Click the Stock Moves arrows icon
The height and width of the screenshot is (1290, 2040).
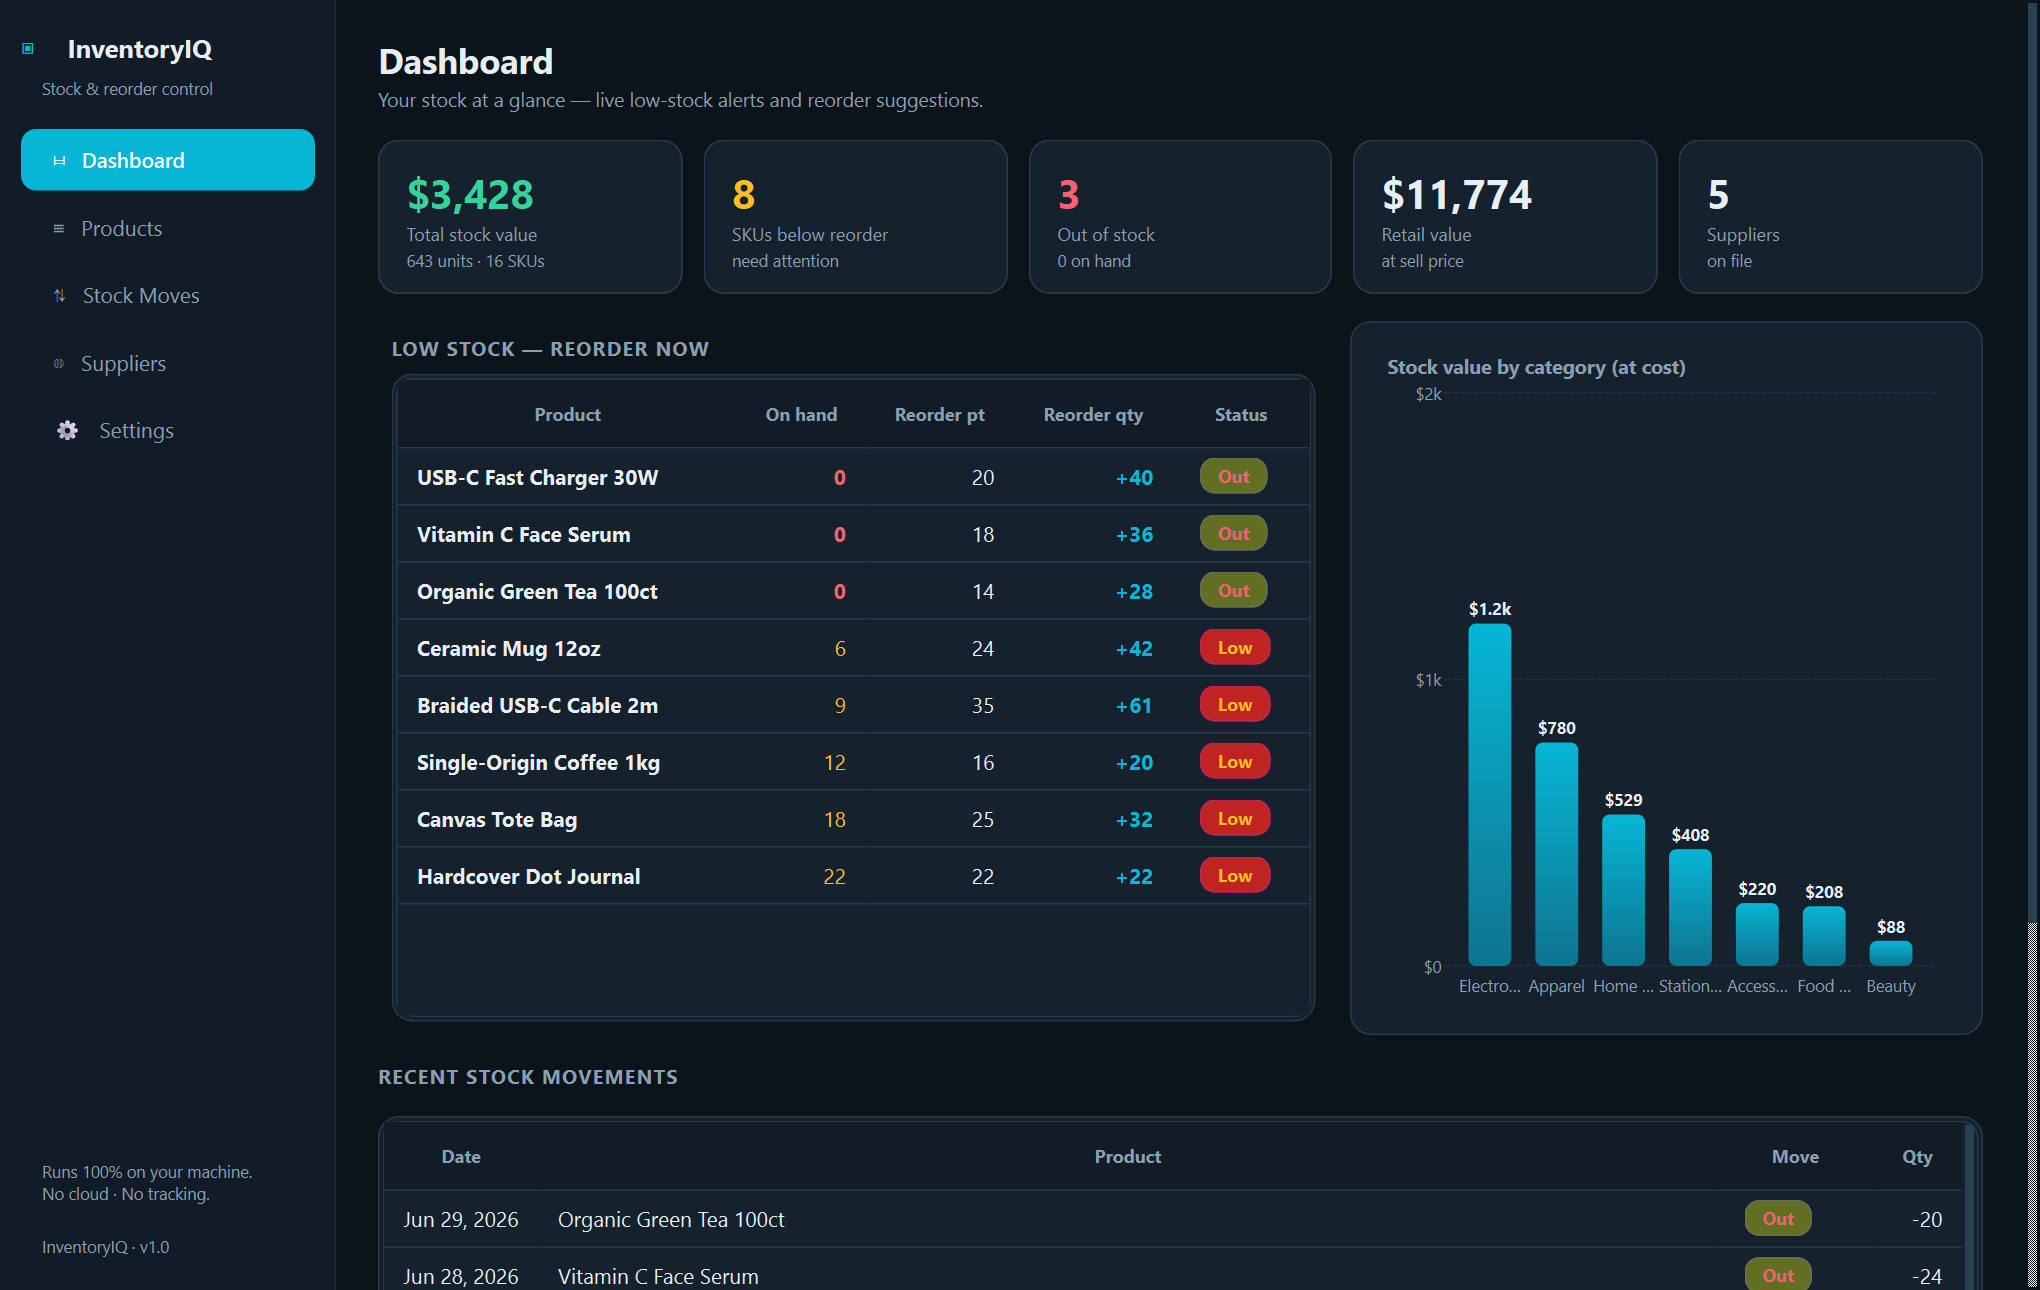60,296
